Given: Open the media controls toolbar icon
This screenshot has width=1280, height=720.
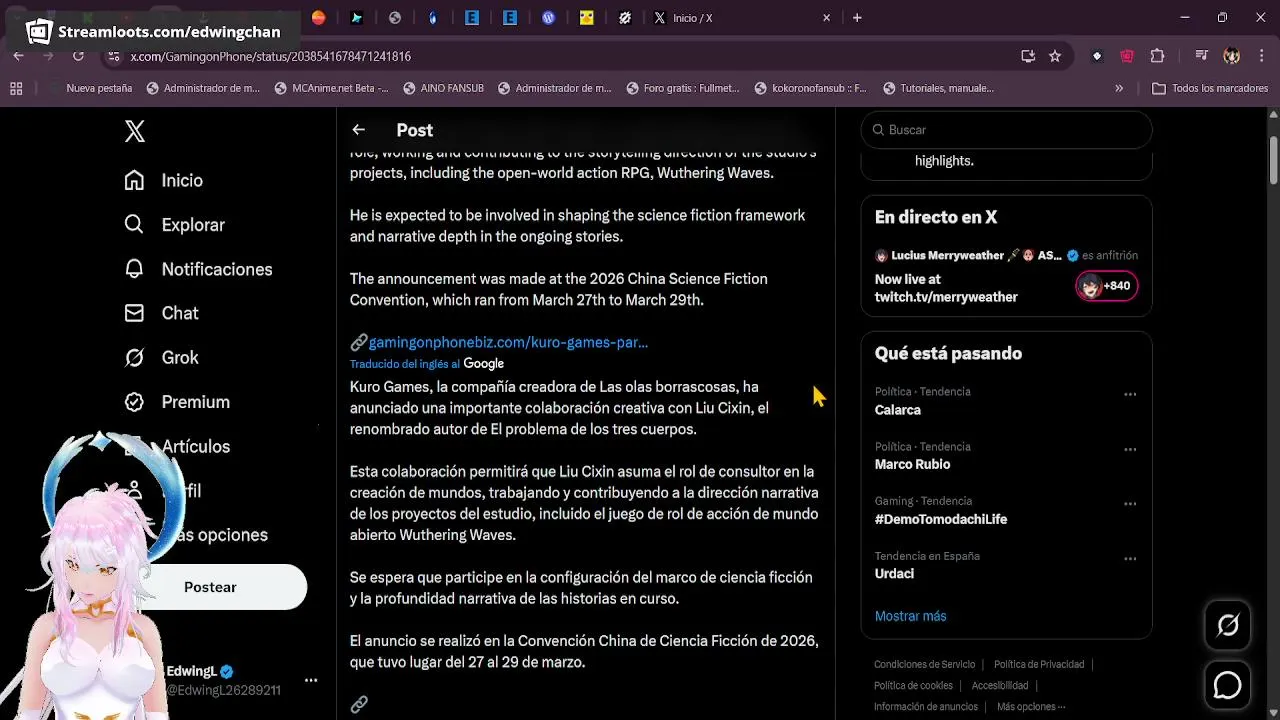Looking at the screenshot, I should point(1202,56).
